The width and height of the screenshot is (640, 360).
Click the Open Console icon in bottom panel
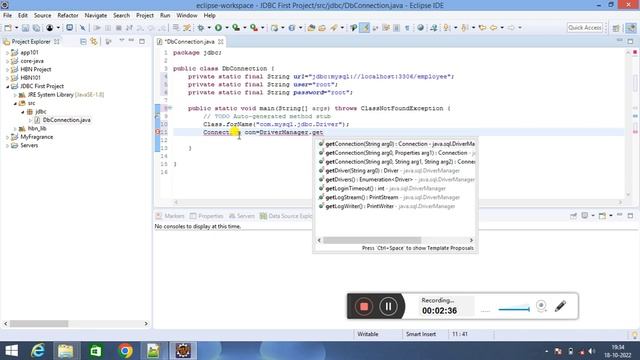[x=602, y=216]
